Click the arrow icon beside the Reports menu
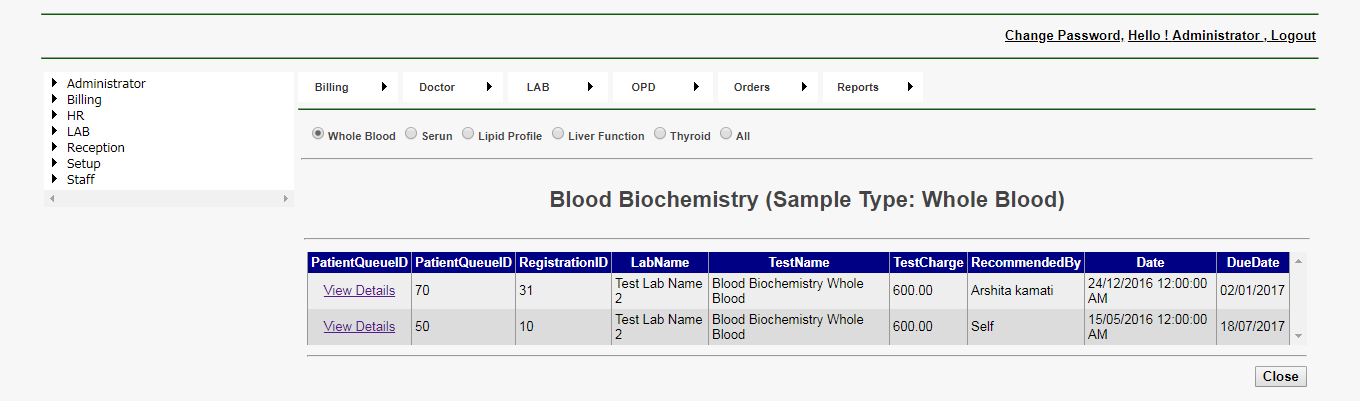The height and width of the screenshot is (401, 1360). (x=910, y=87)
